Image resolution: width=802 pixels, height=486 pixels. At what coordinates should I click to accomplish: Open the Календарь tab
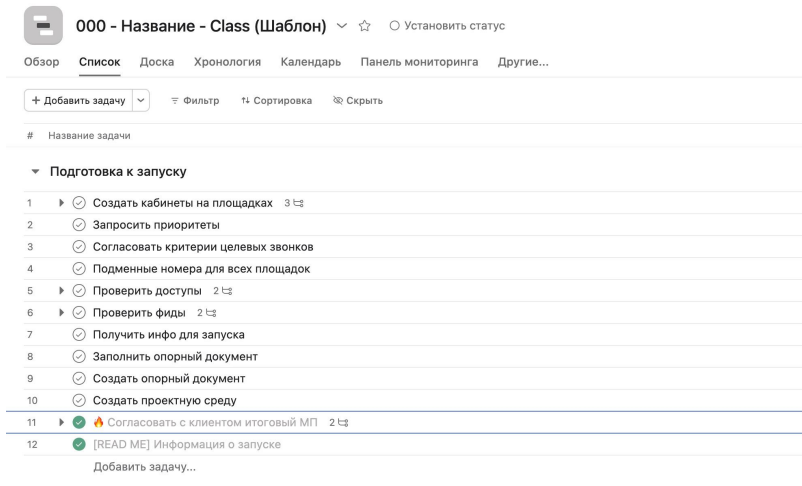(x=310, y=62)
